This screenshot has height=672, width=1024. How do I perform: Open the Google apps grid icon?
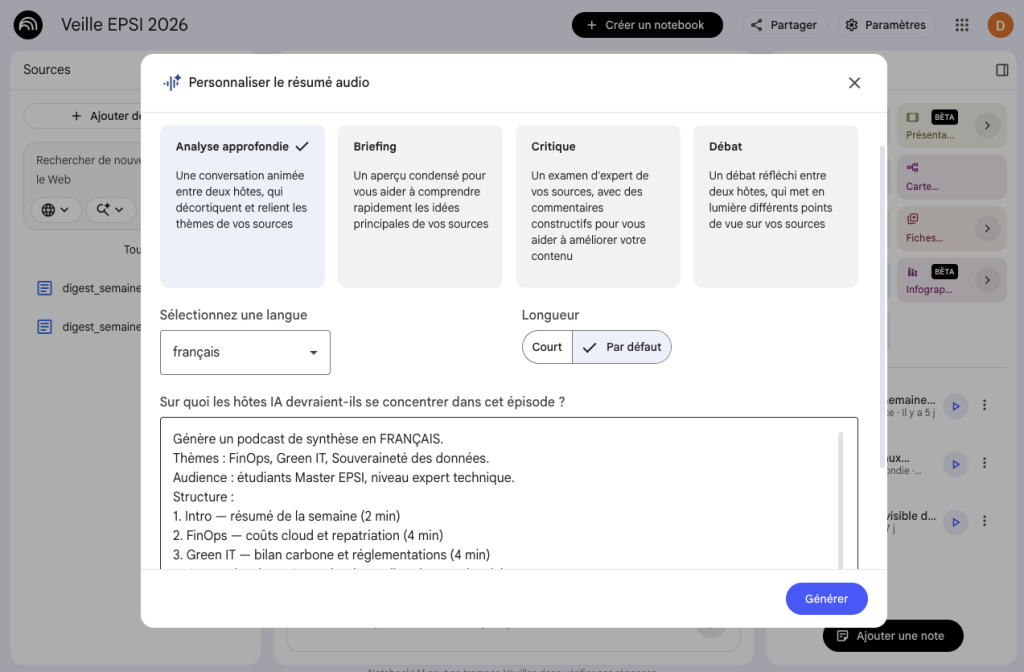pos(962,25)
